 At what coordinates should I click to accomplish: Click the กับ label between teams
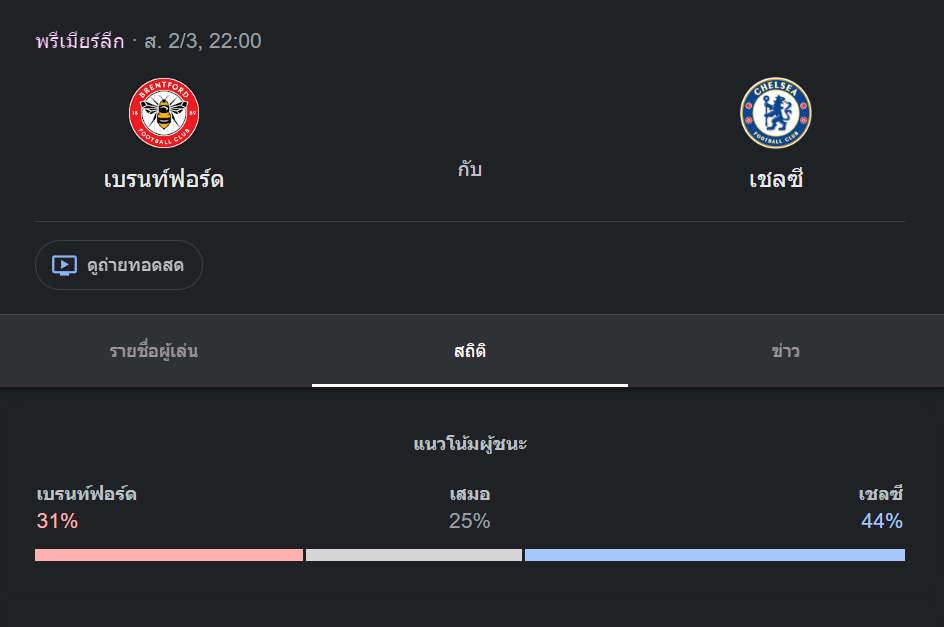coord(469,169)
